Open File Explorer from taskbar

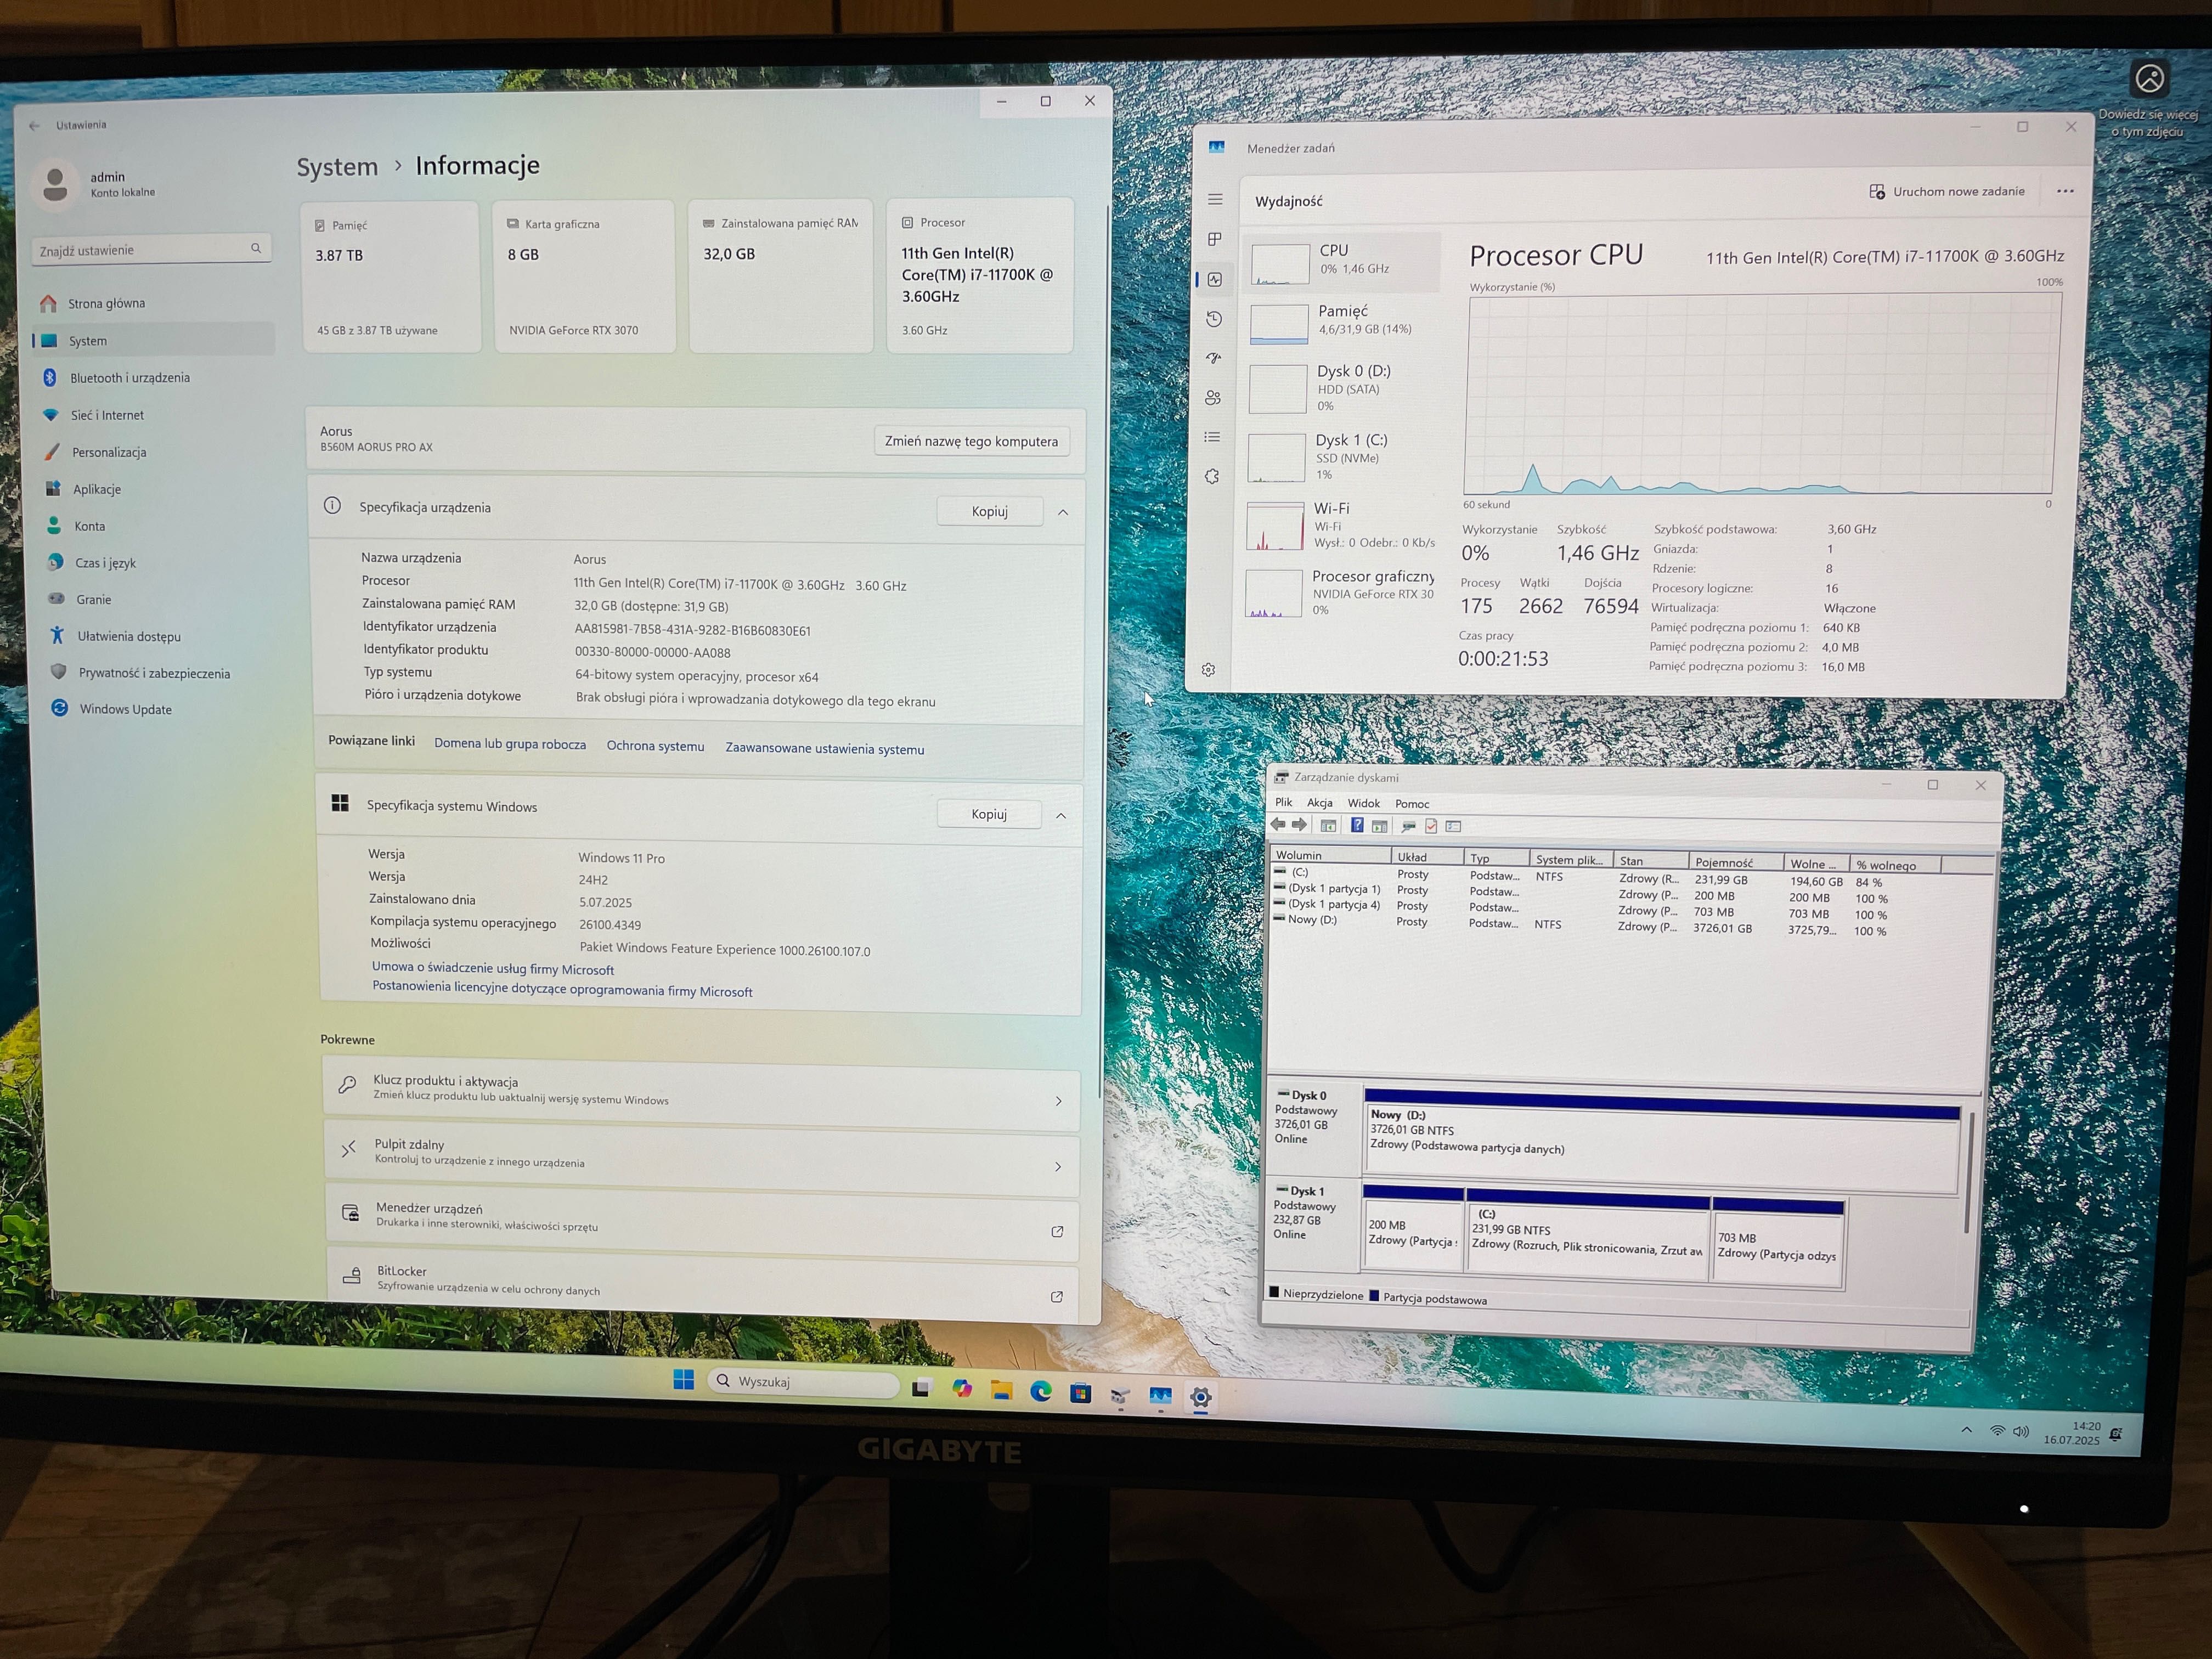pyautogui.click(x=1001, y=1390)
